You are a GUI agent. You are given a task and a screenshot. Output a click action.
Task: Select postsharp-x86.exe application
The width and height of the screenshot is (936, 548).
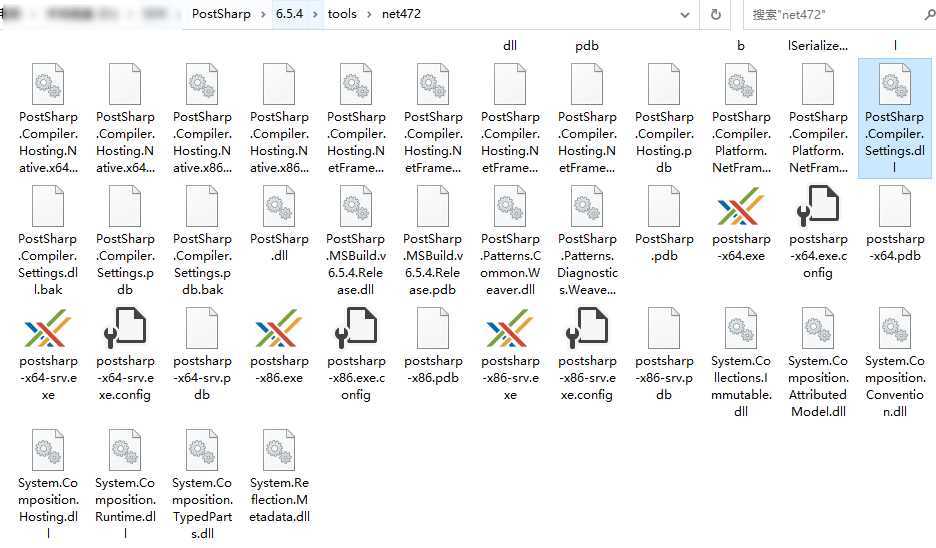pyautogui.click(x=279, y=346)
